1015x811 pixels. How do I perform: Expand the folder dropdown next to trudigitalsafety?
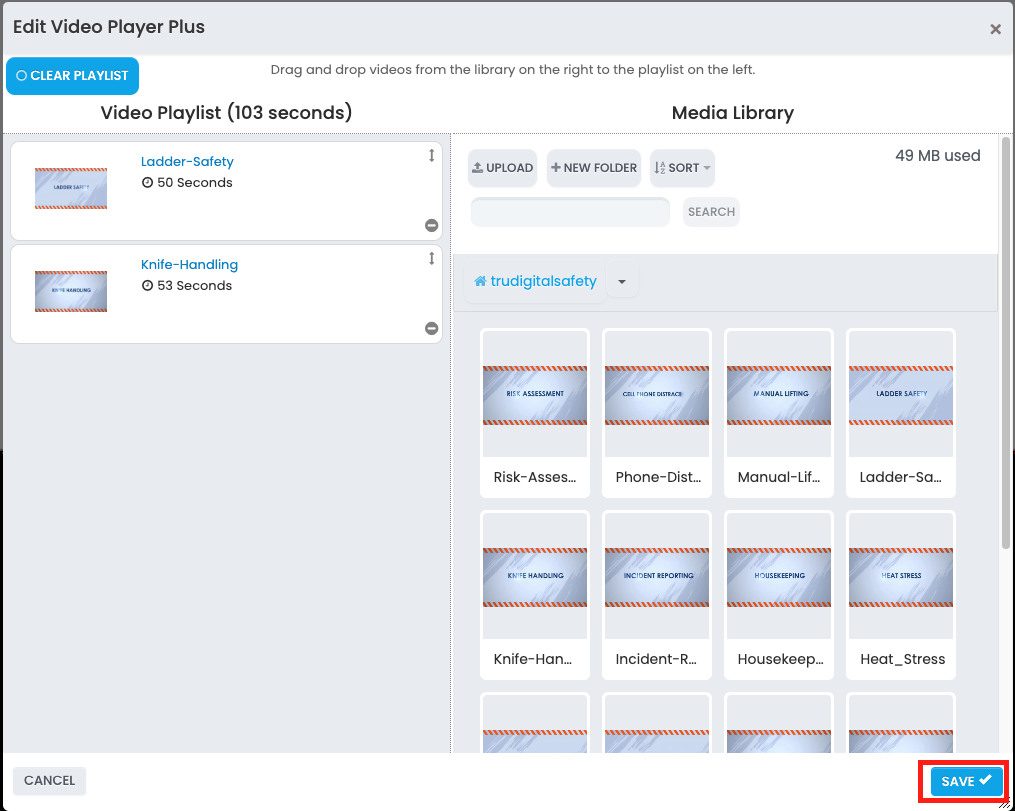622,281
